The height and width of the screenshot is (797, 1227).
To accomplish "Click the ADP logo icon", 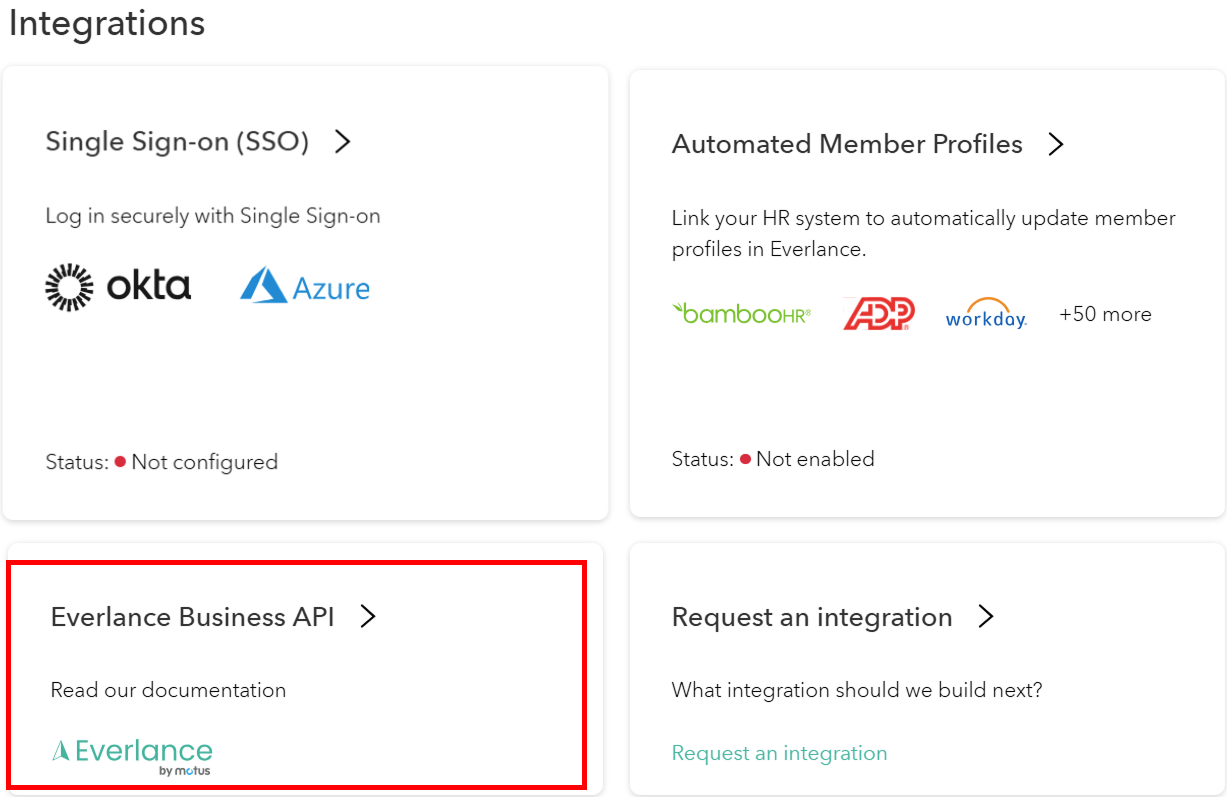I will point(879,312).
